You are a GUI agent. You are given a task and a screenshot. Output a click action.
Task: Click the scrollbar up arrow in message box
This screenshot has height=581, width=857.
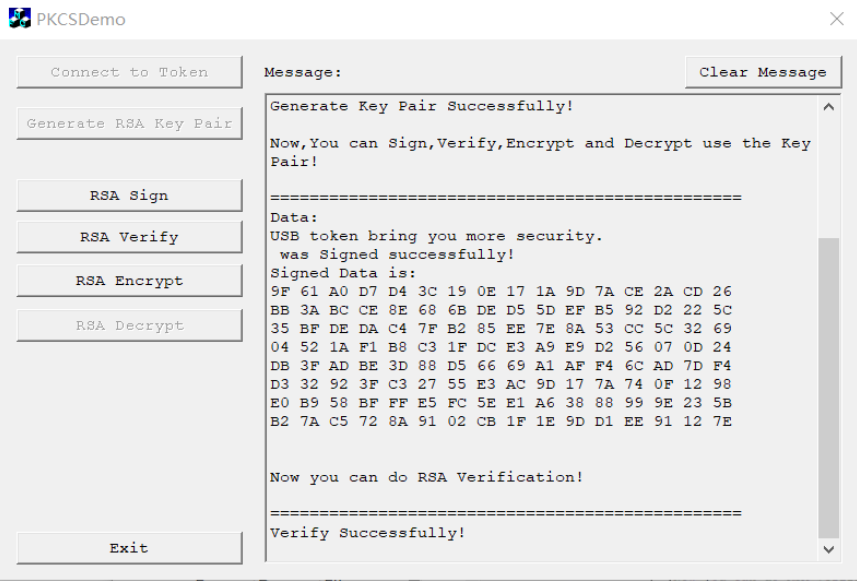[829, 107]
